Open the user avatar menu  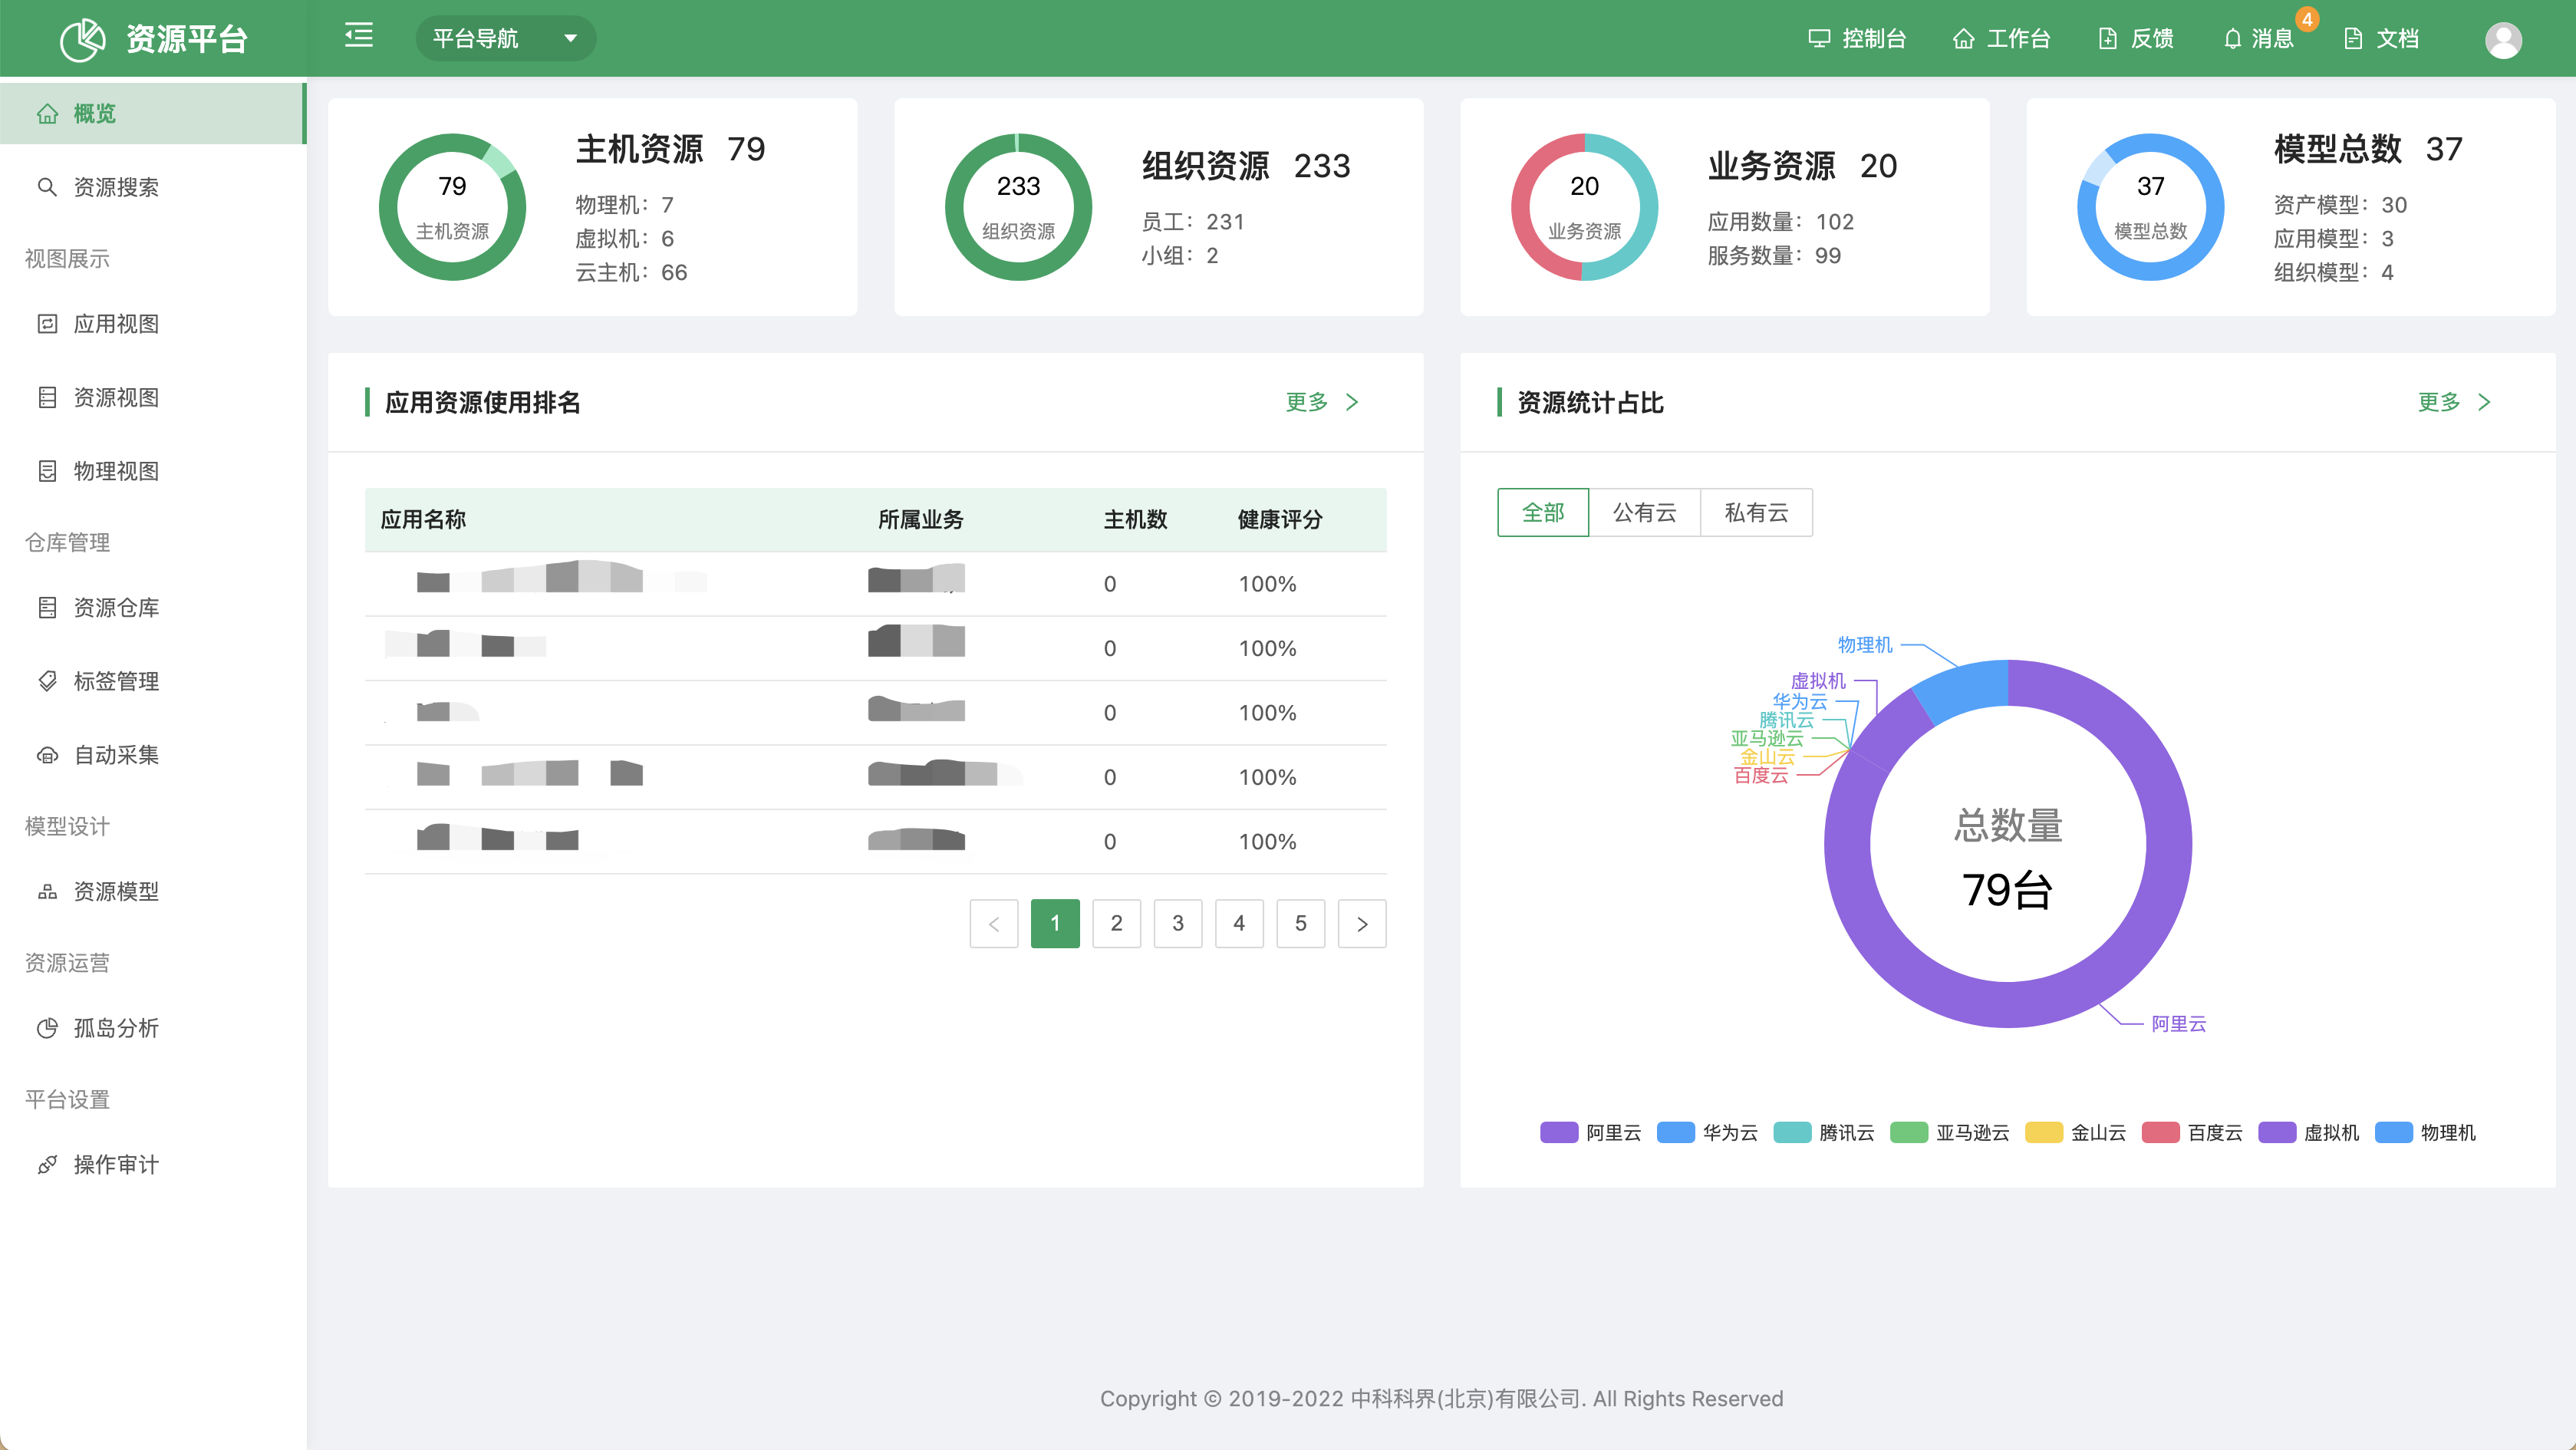click(x=2503, y=40)
